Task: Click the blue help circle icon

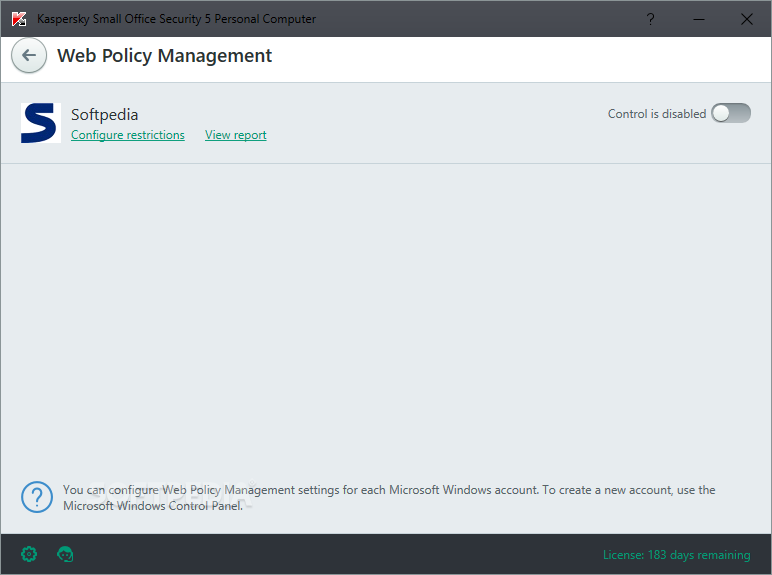Action: click(37, 497)
